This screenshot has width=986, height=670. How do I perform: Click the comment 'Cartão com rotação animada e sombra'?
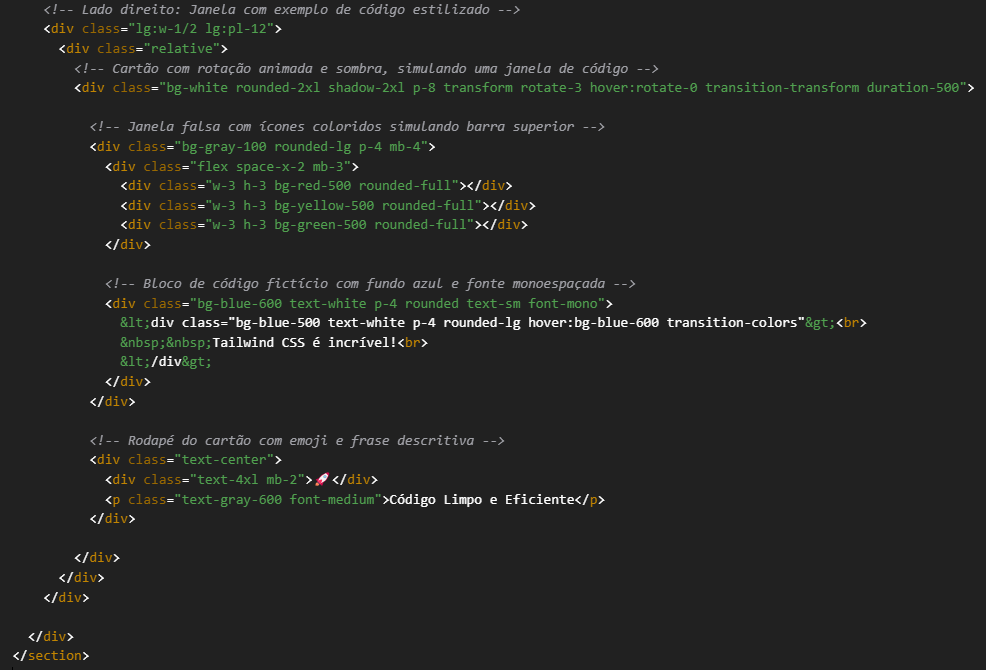(366, 68)
